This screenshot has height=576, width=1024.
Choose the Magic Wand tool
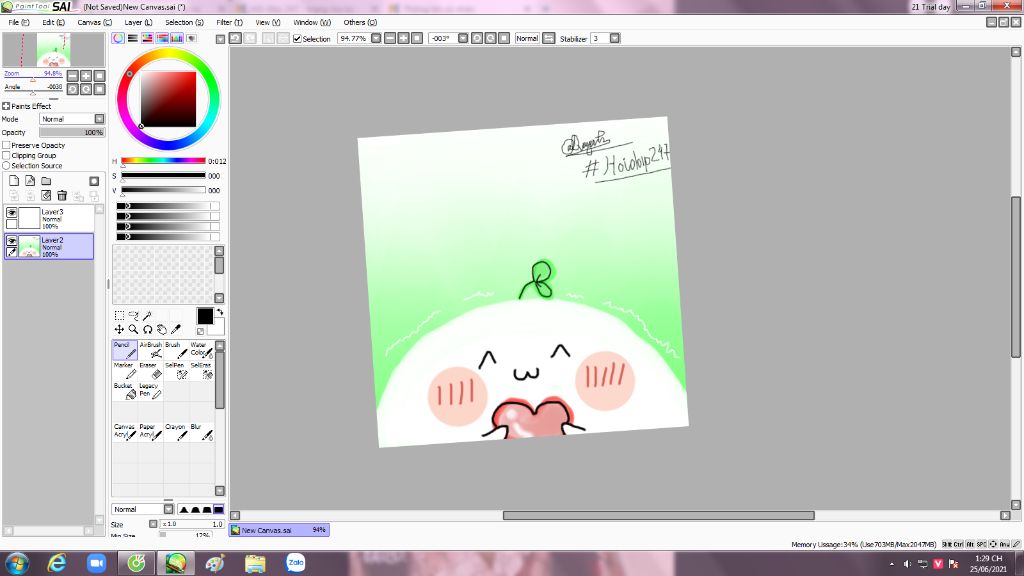point(148,316)
